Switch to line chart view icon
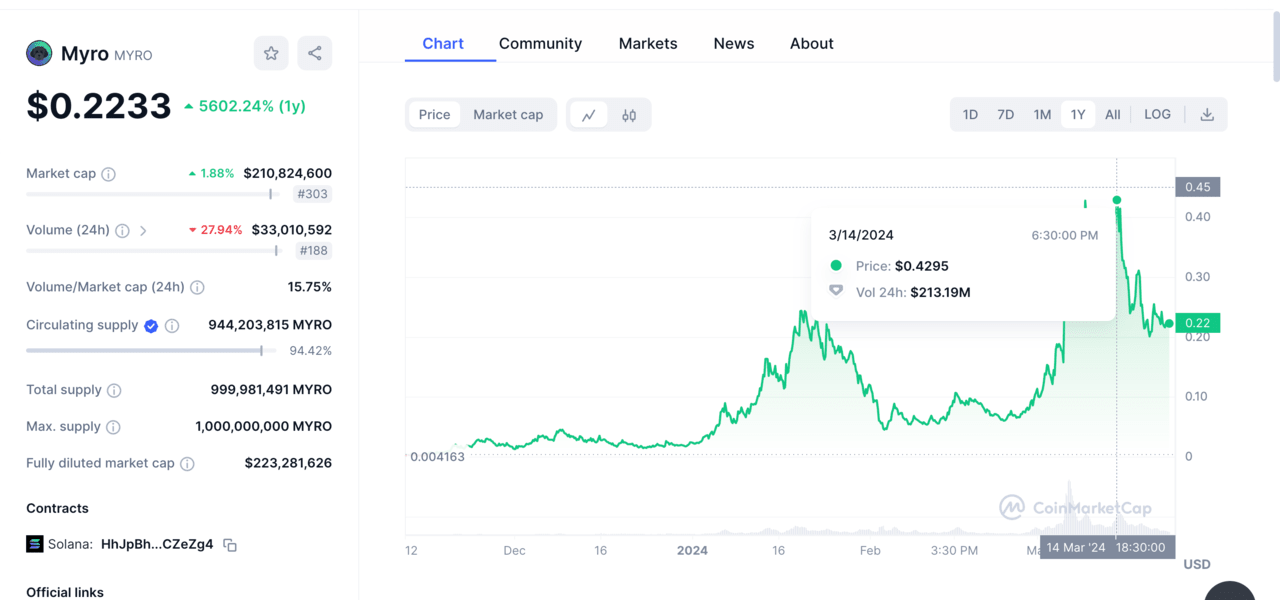 coord(588,115)
